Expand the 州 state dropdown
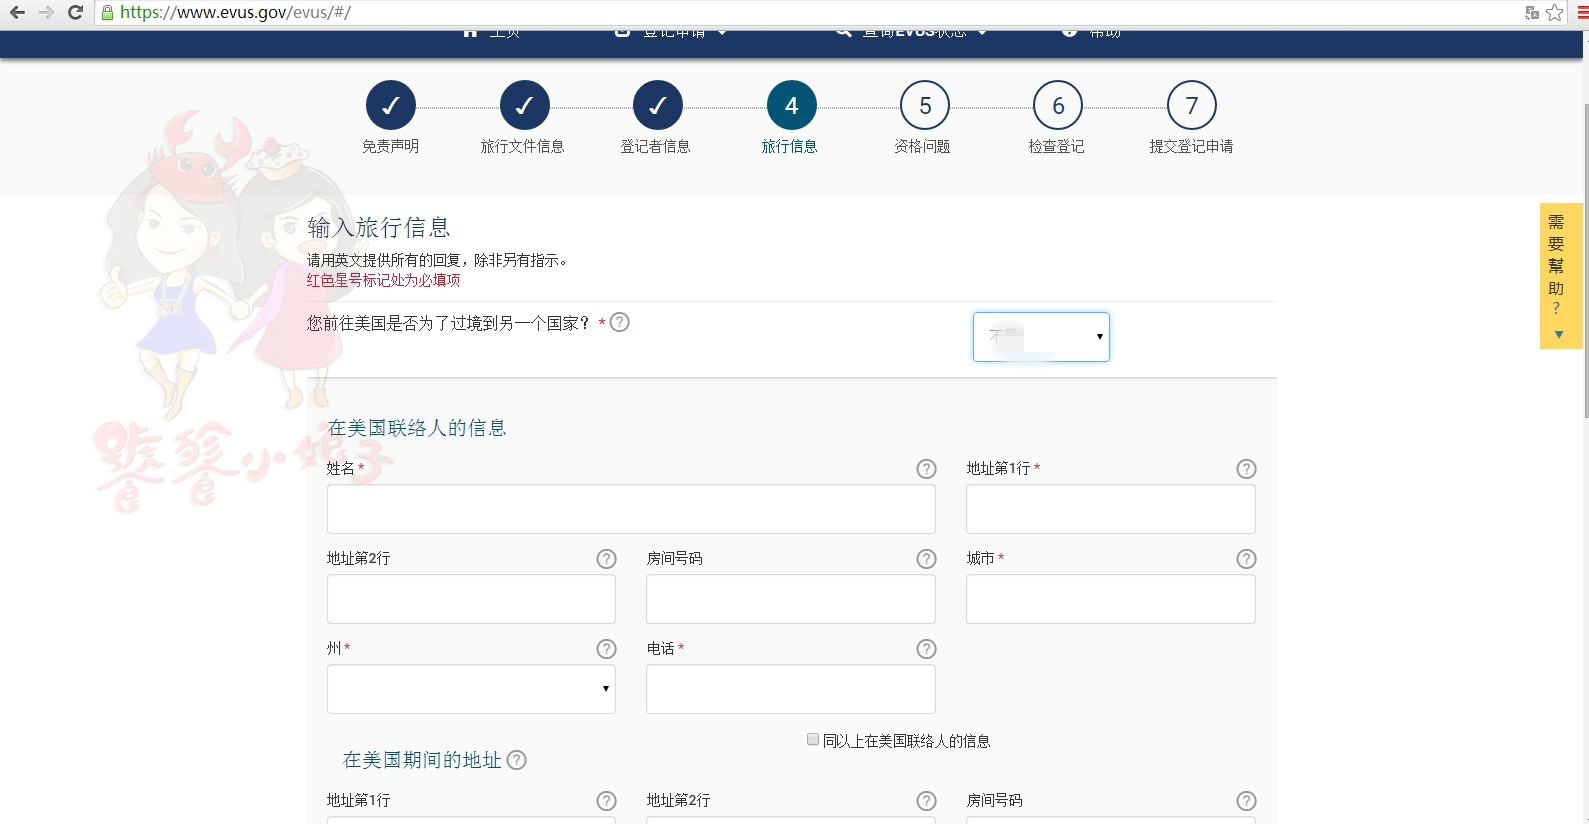 [471, 689]
